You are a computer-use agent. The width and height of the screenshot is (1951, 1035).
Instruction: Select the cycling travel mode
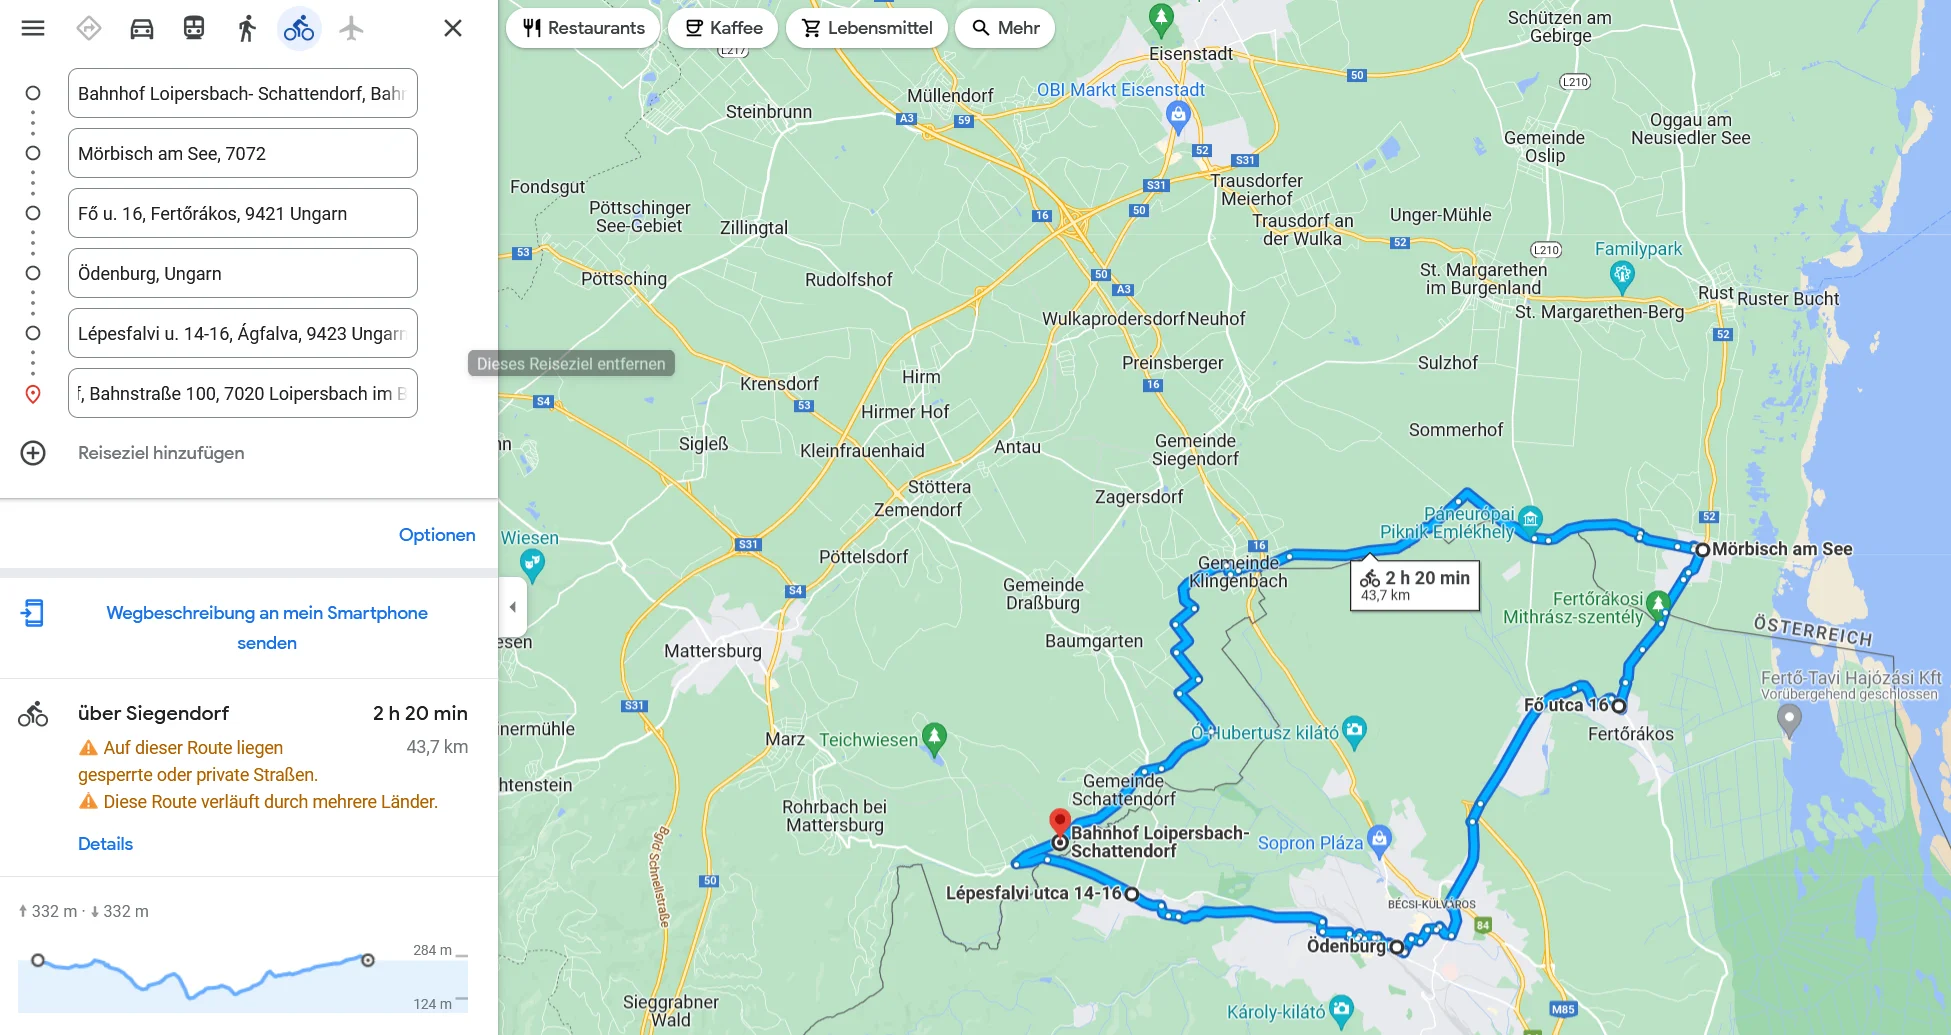[299, 28]
